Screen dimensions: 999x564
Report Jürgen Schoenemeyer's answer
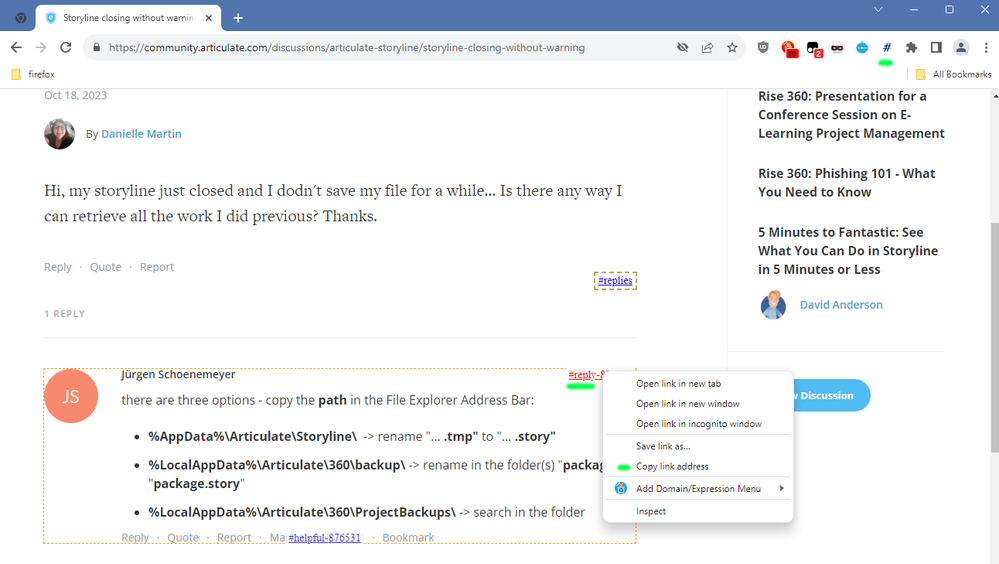(x=234, y=537)
